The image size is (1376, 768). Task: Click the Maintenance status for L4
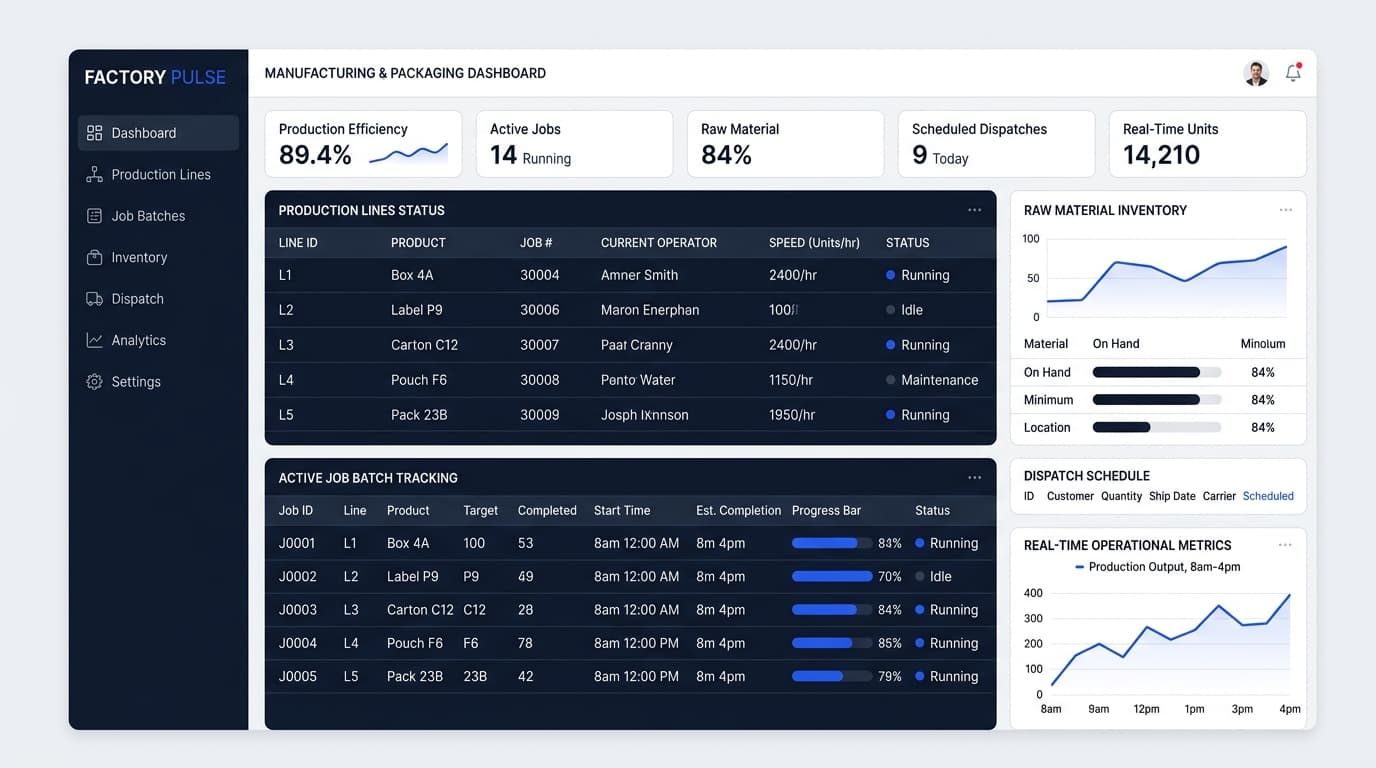click(x=932, y=380)
